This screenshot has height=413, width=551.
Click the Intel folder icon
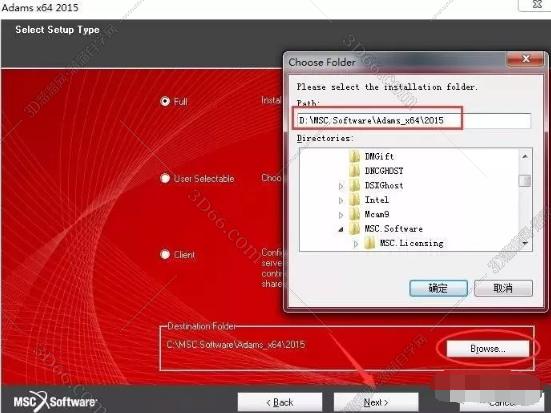point(355,200)
